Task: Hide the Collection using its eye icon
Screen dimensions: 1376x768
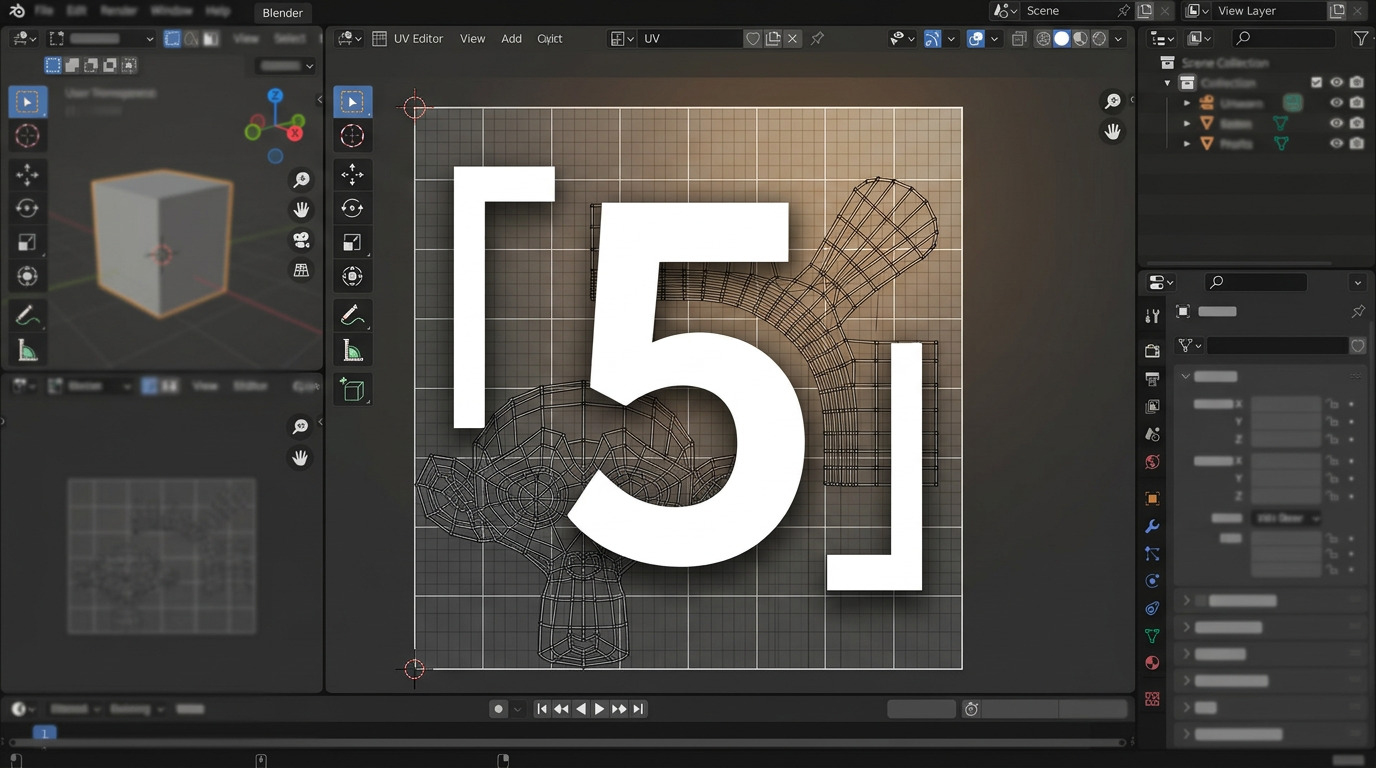Action: 1336,82
